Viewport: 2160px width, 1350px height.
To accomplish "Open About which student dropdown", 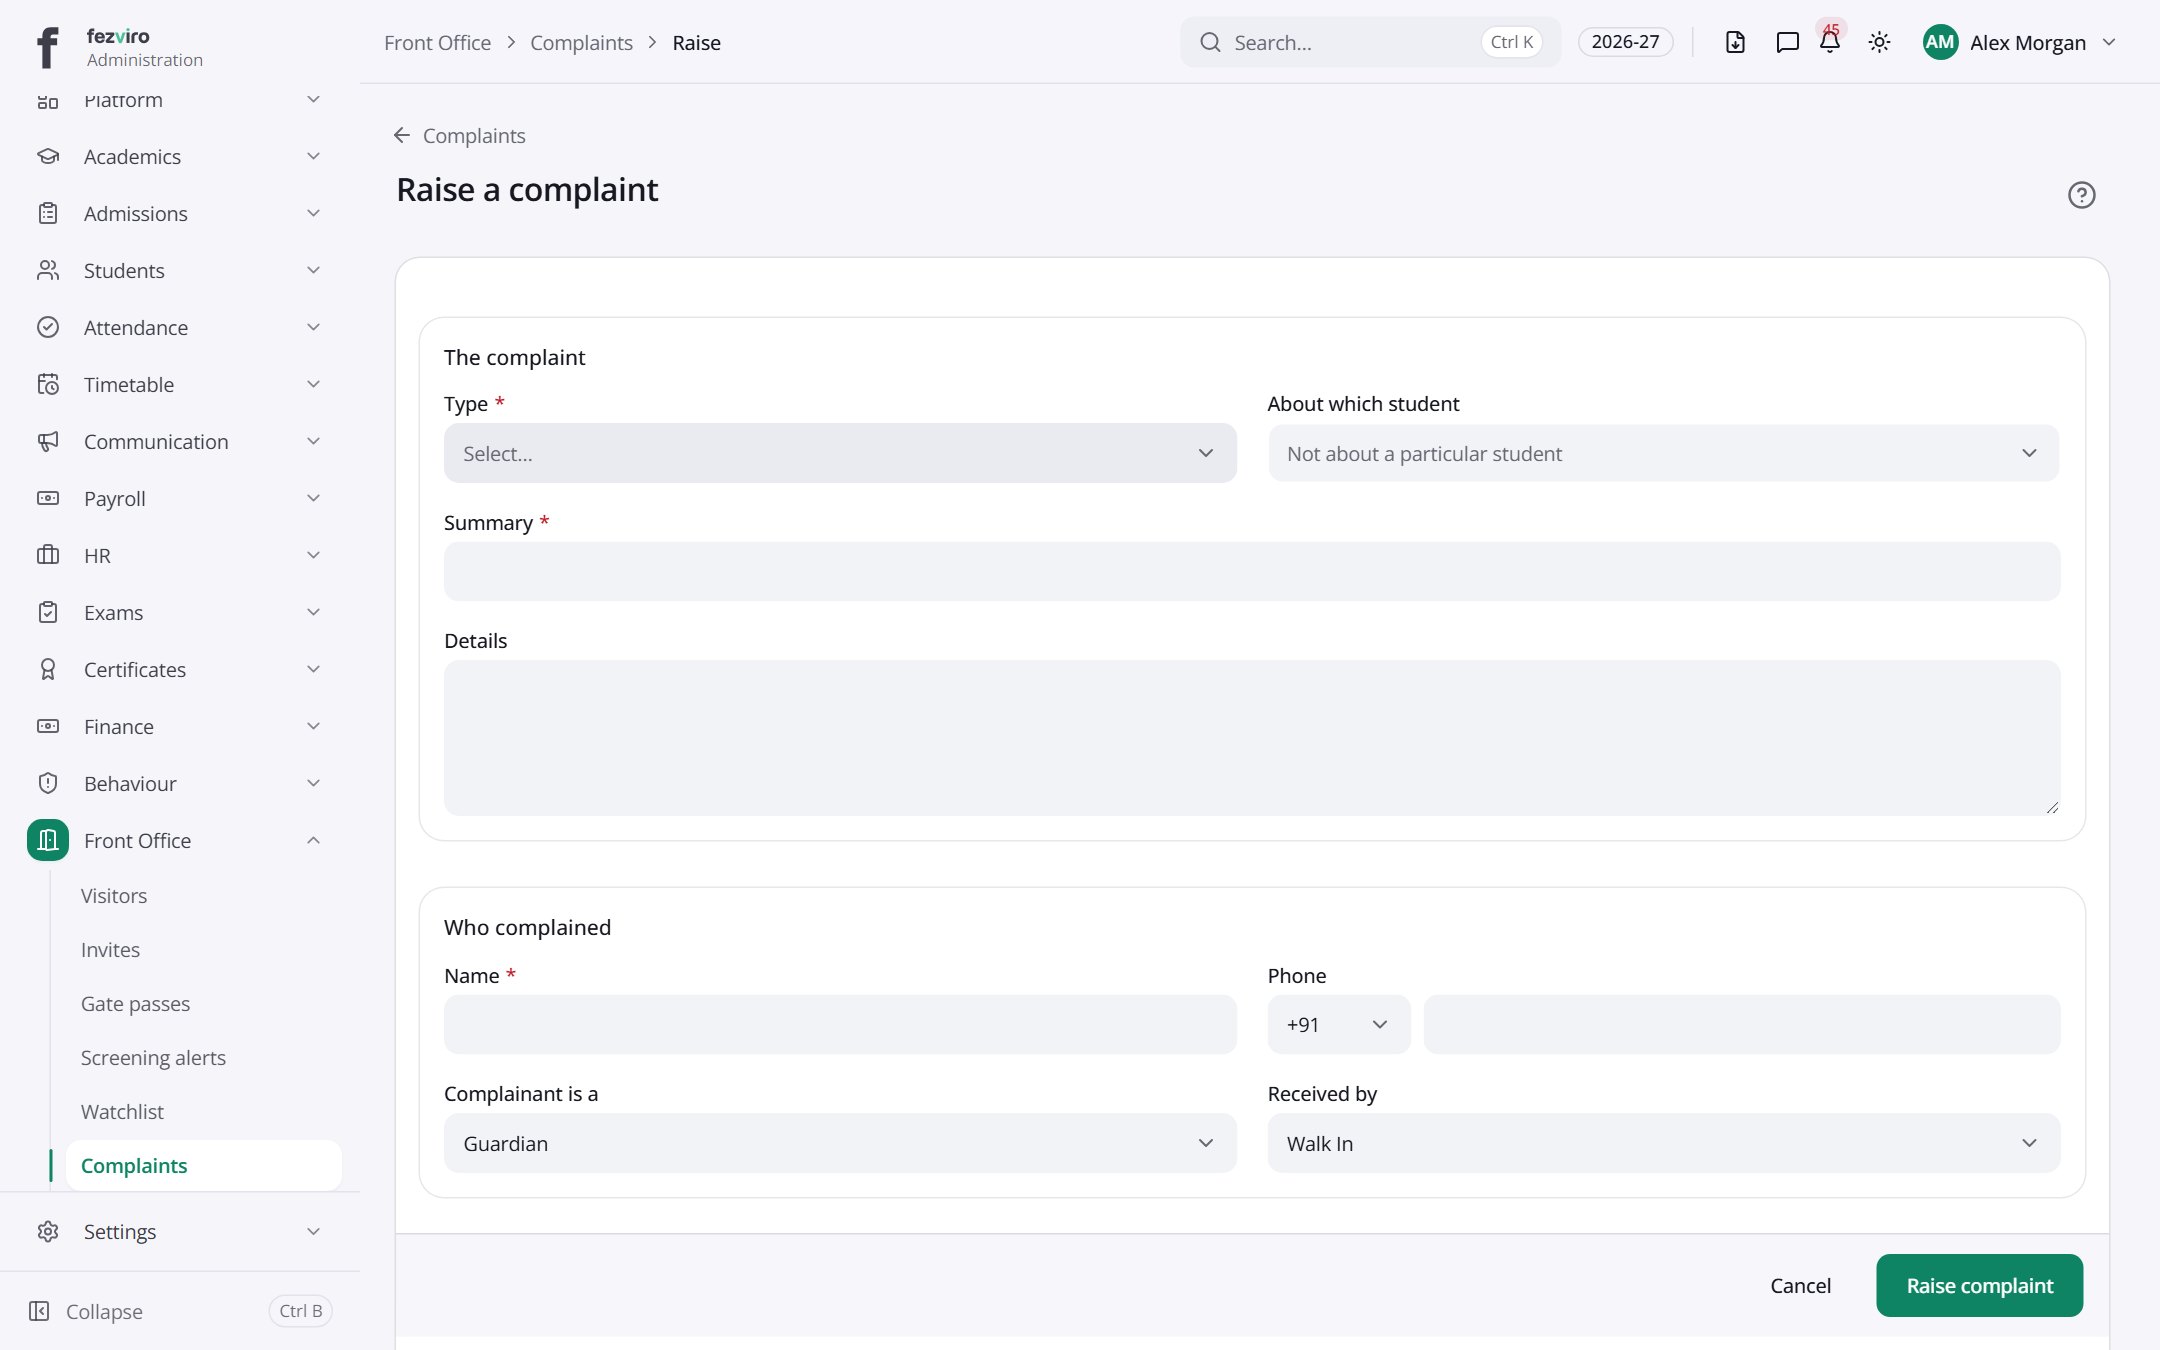I will click(x=1663, y=454).
